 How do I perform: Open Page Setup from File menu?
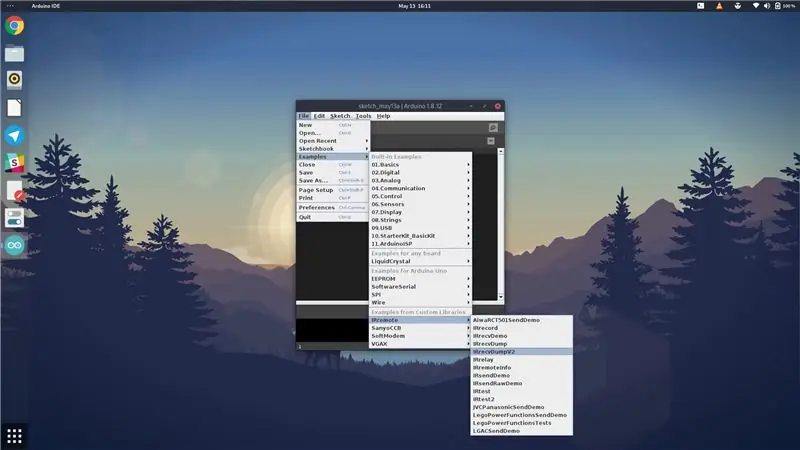click(x=333, y=190)
